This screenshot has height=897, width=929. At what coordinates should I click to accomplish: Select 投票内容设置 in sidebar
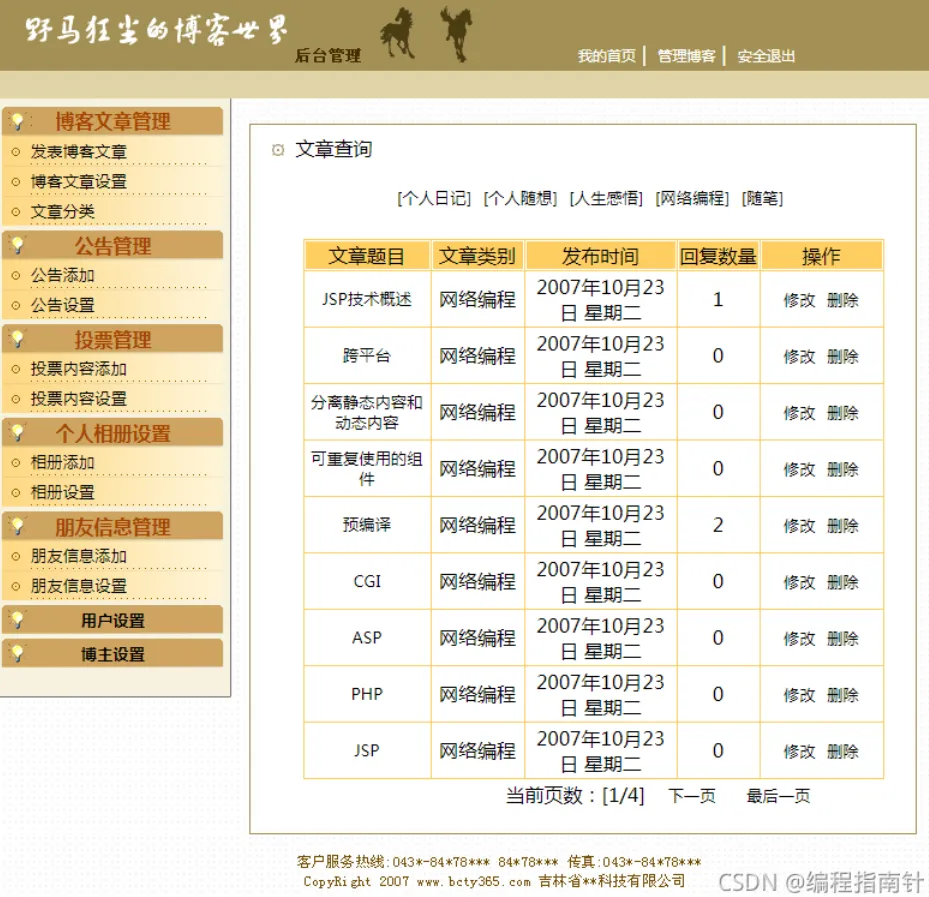tap(79, 399)
